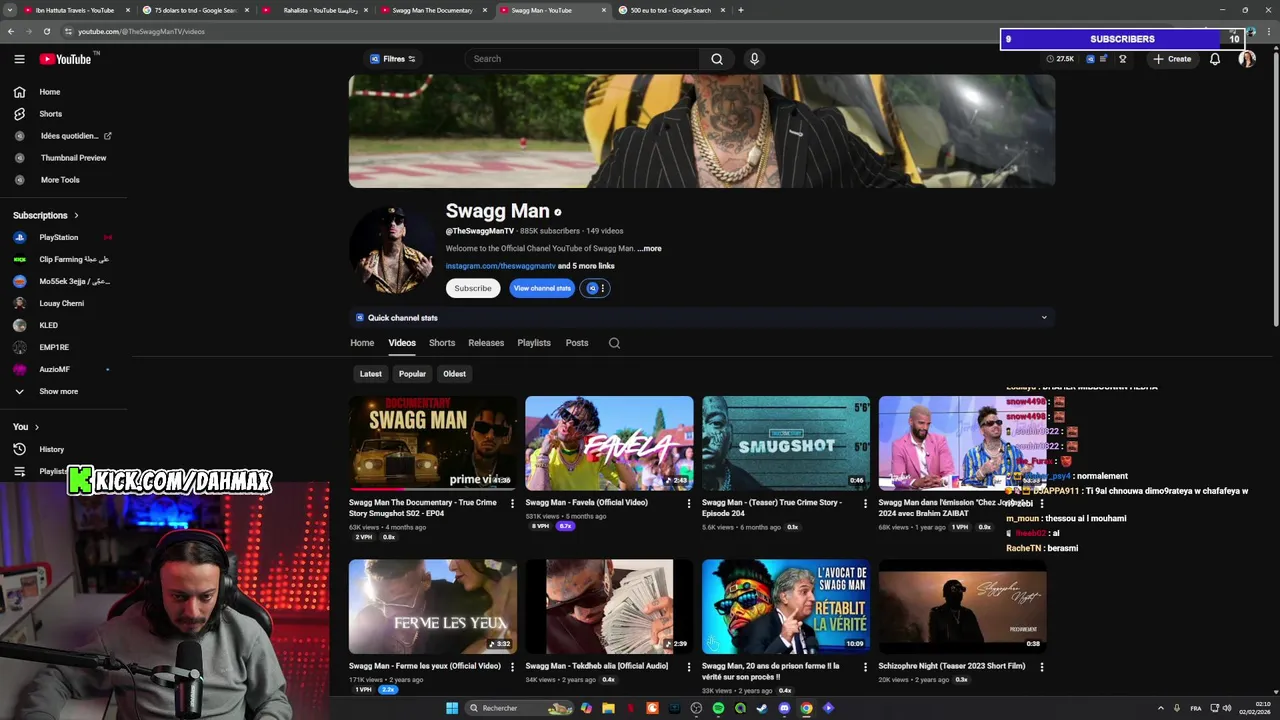Expand channel description with ...more

[649, 248]
